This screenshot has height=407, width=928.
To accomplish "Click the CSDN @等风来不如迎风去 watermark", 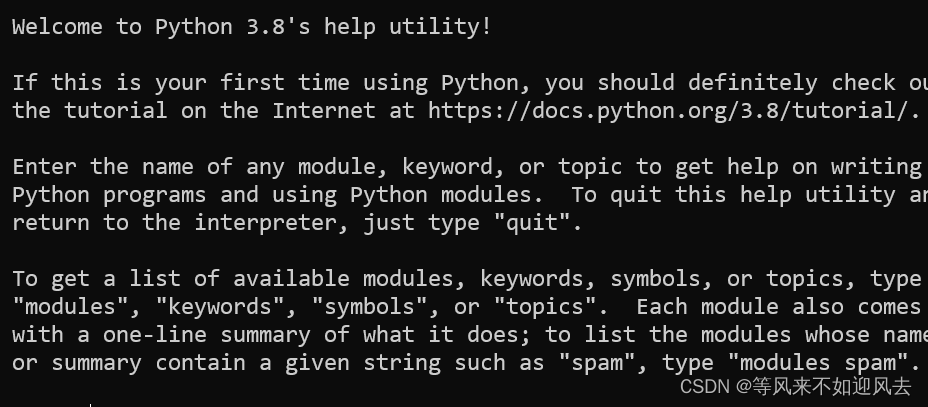I will click(795, 387).
